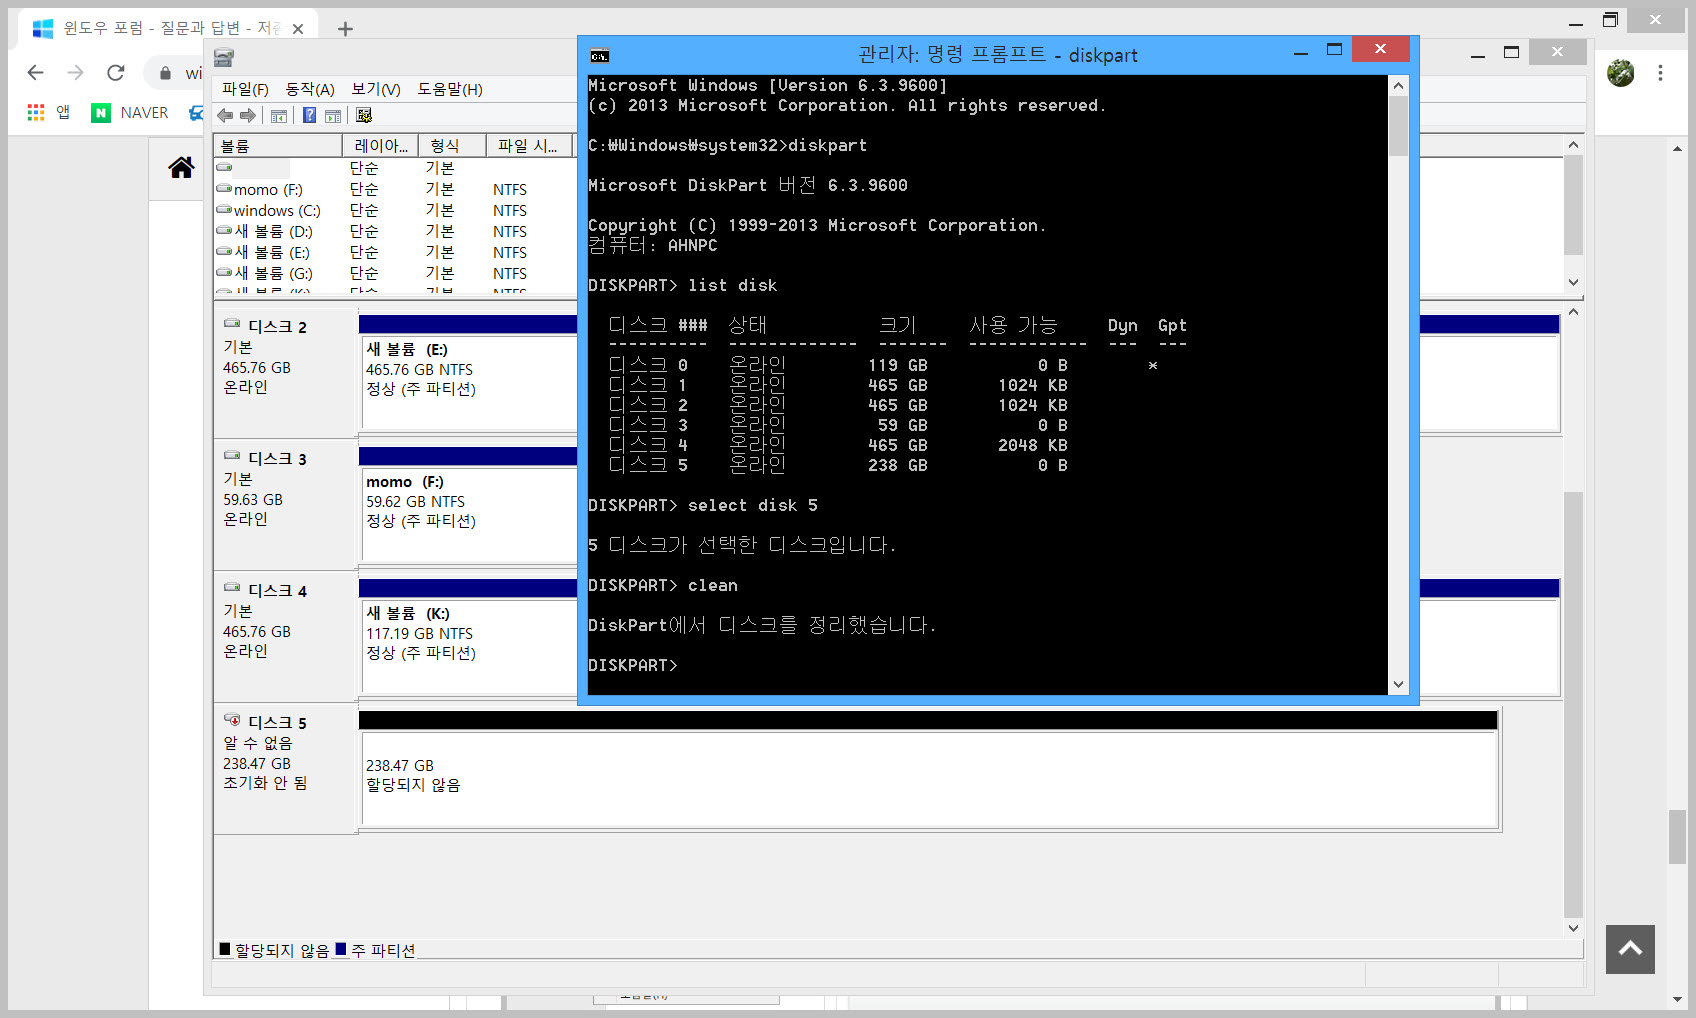Click the drive icon of windows (C:) row

coord(224,210)
